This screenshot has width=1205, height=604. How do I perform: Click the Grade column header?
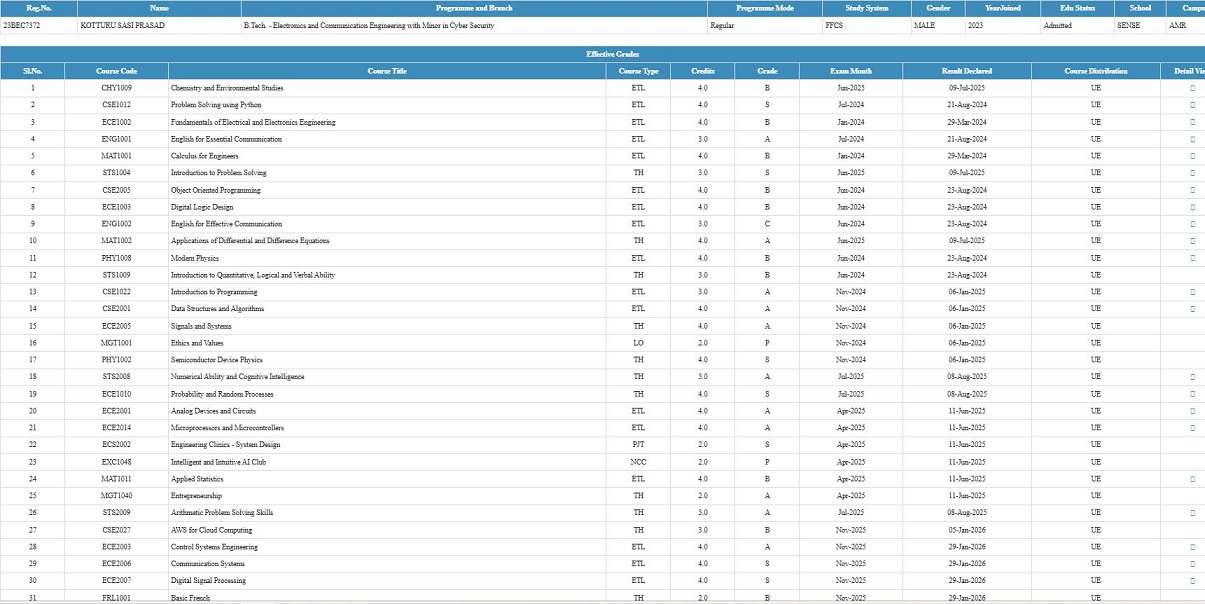point(767,71)
